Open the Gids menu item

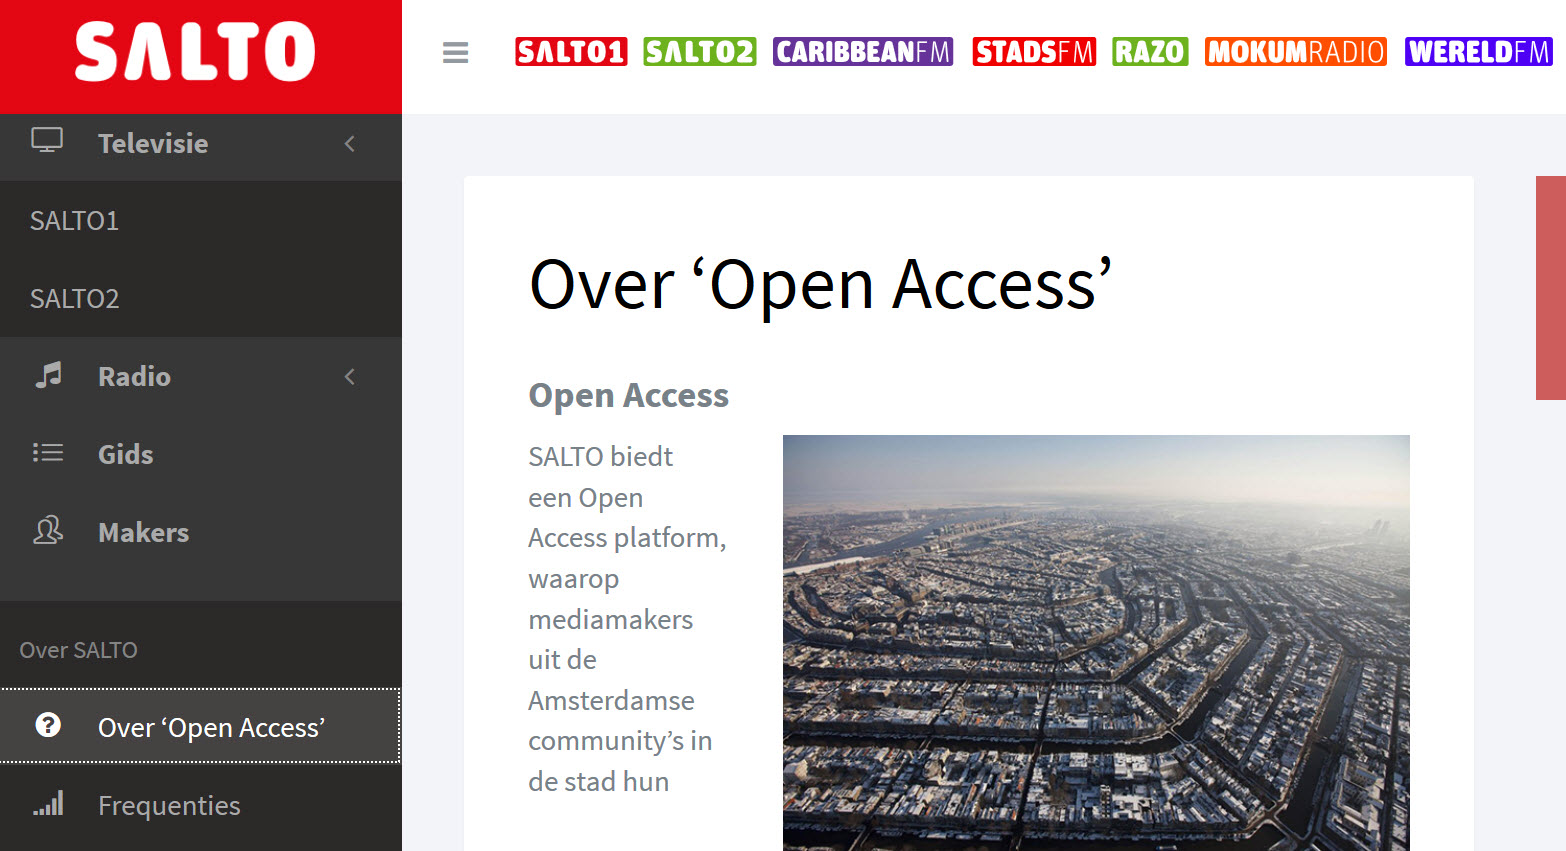point(201,454)
